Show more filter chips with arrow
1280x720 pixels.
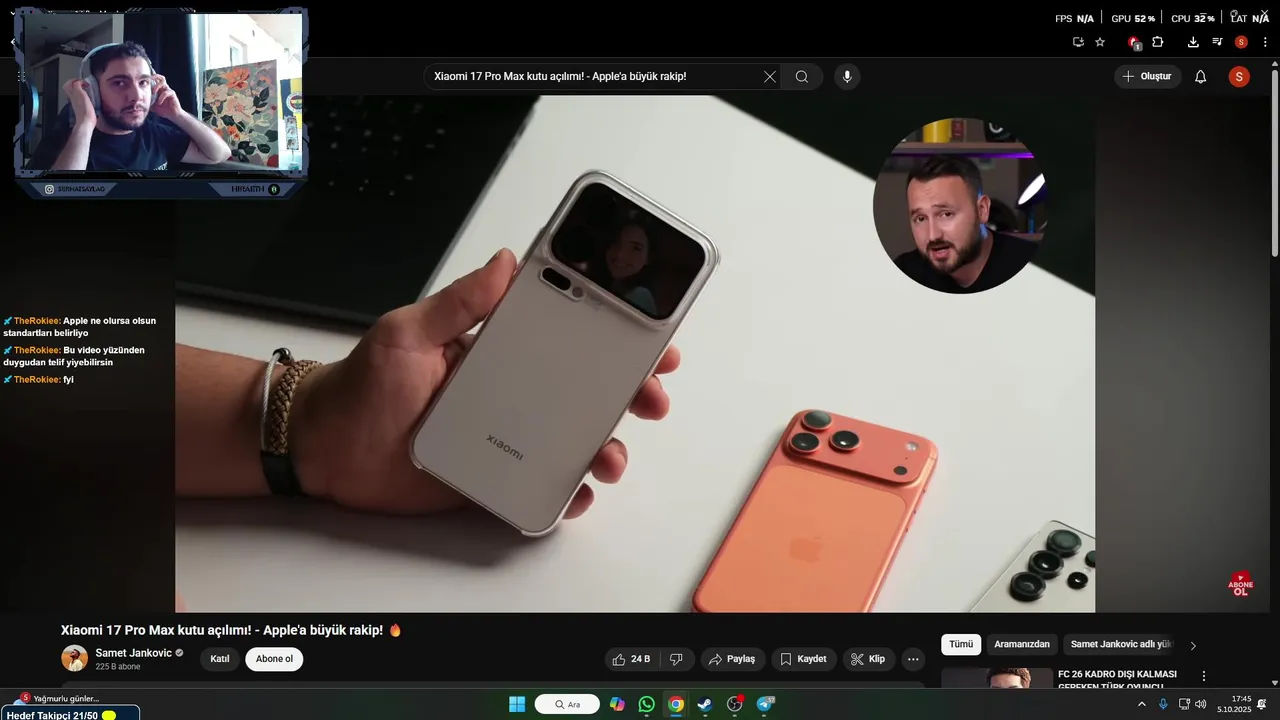1193,646
